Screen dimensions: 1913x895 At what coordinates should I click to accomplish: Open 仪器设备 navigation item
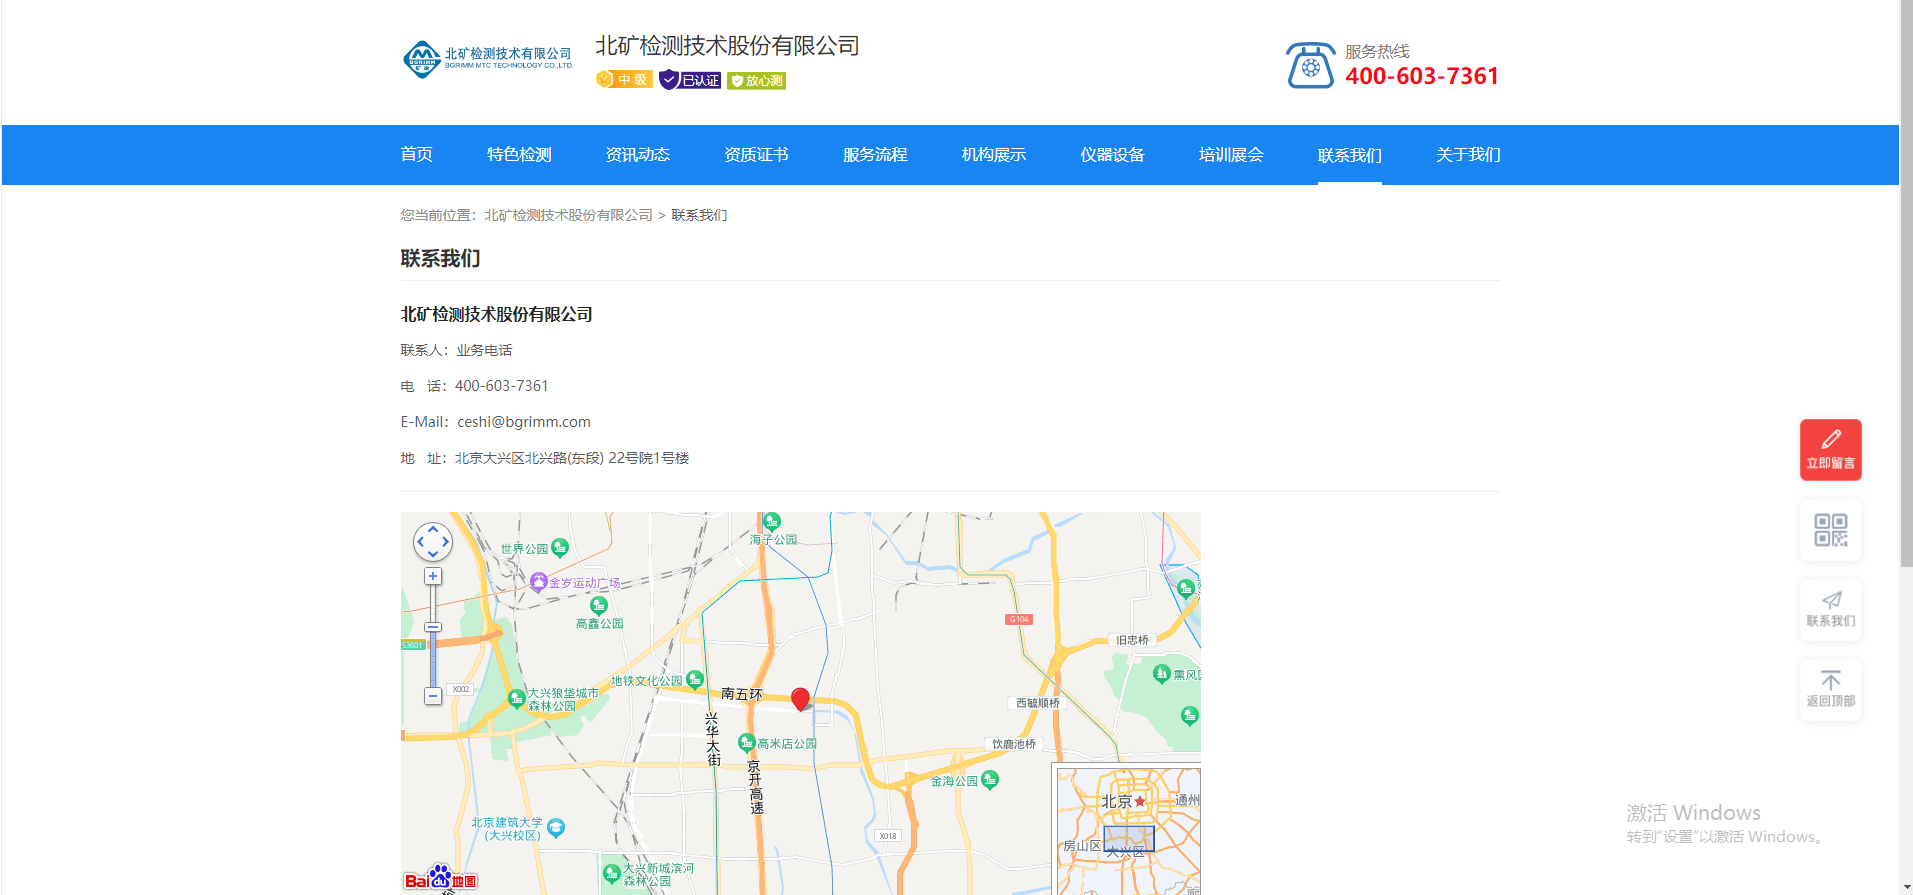tap(1112, 155)
